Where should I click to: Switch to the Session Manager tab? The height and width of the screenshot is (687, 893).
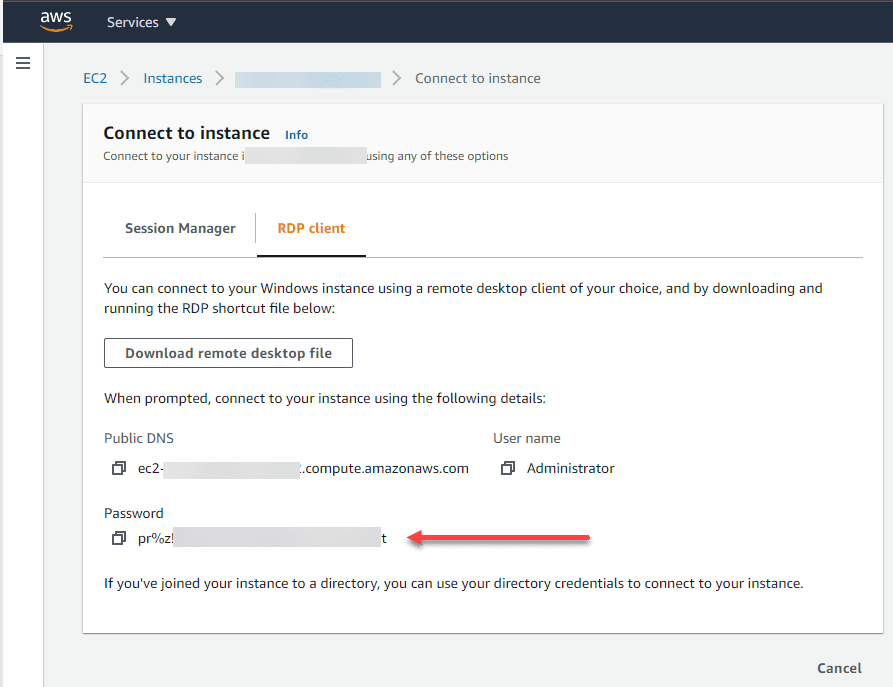180,228
